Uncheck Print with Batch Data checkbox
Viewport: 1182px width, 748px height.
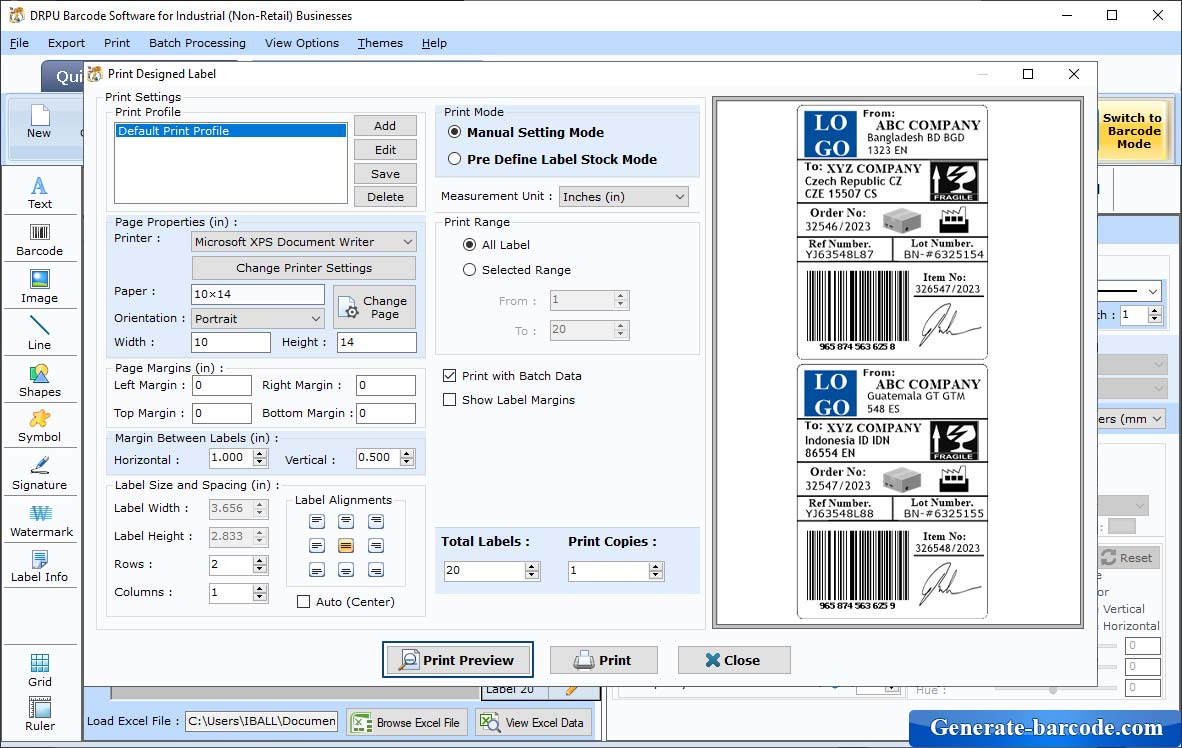[x=450, y=376]
